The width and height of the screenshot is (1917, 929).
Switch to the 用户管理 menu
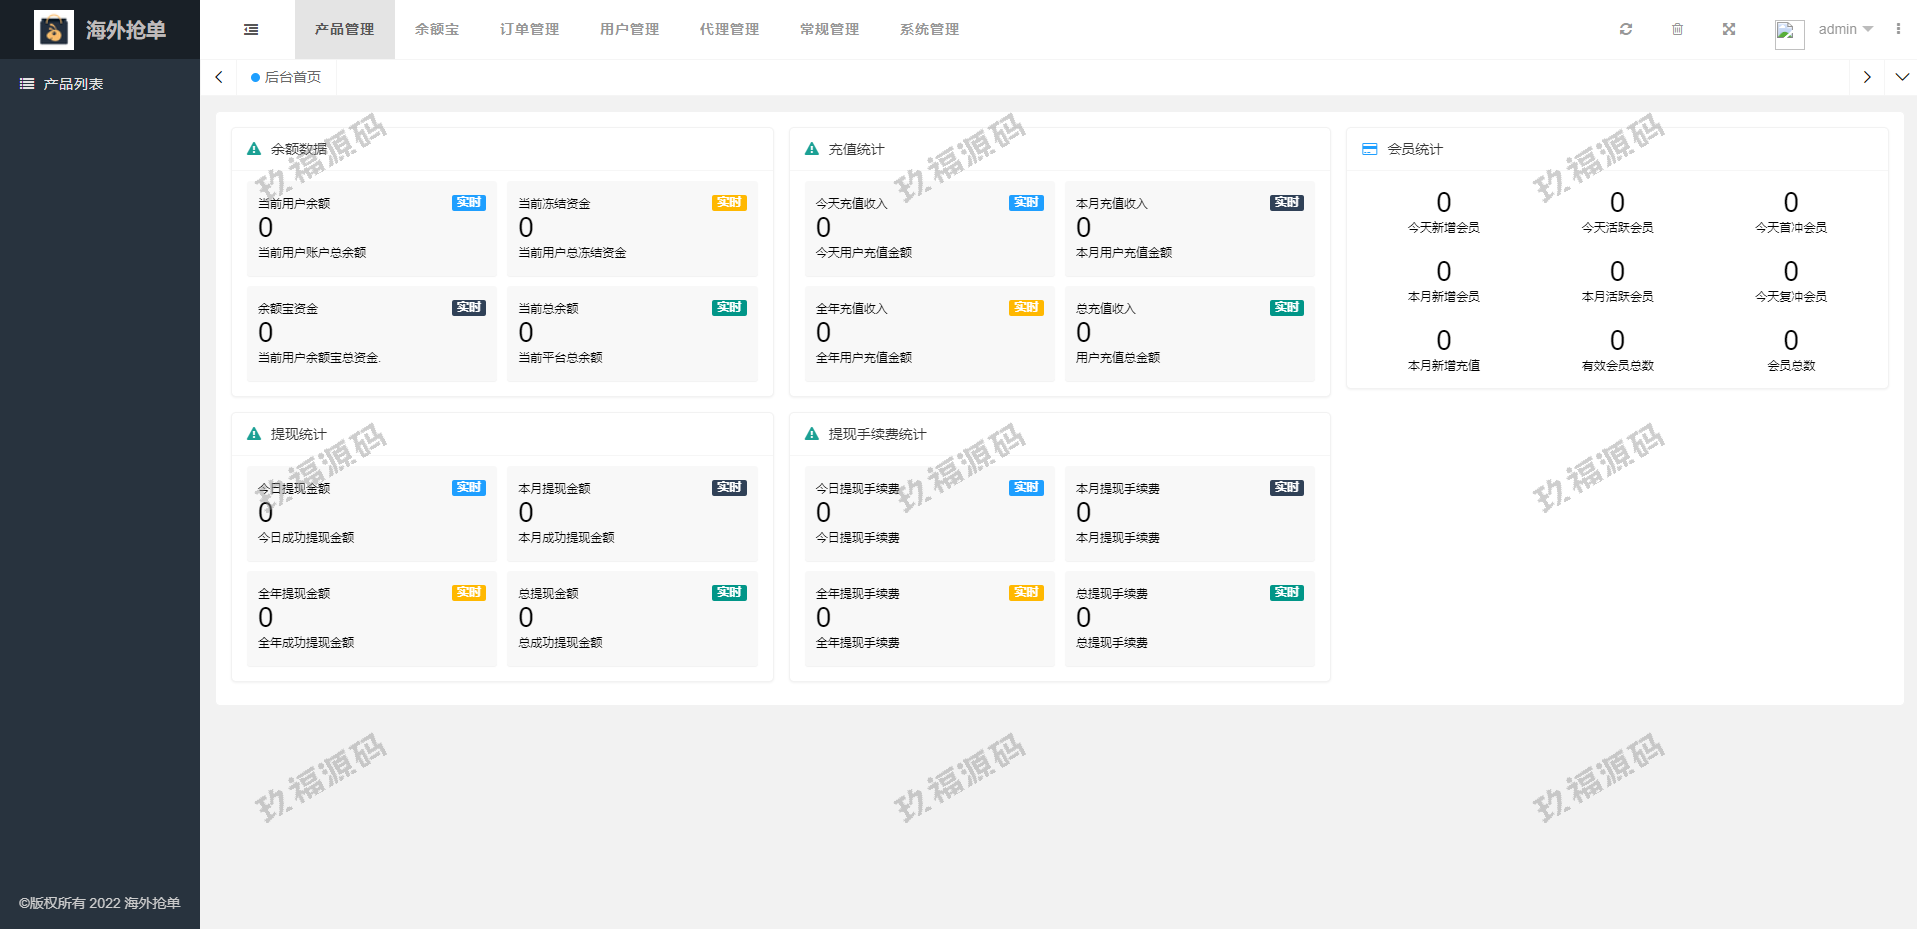[x=629, y=29]
